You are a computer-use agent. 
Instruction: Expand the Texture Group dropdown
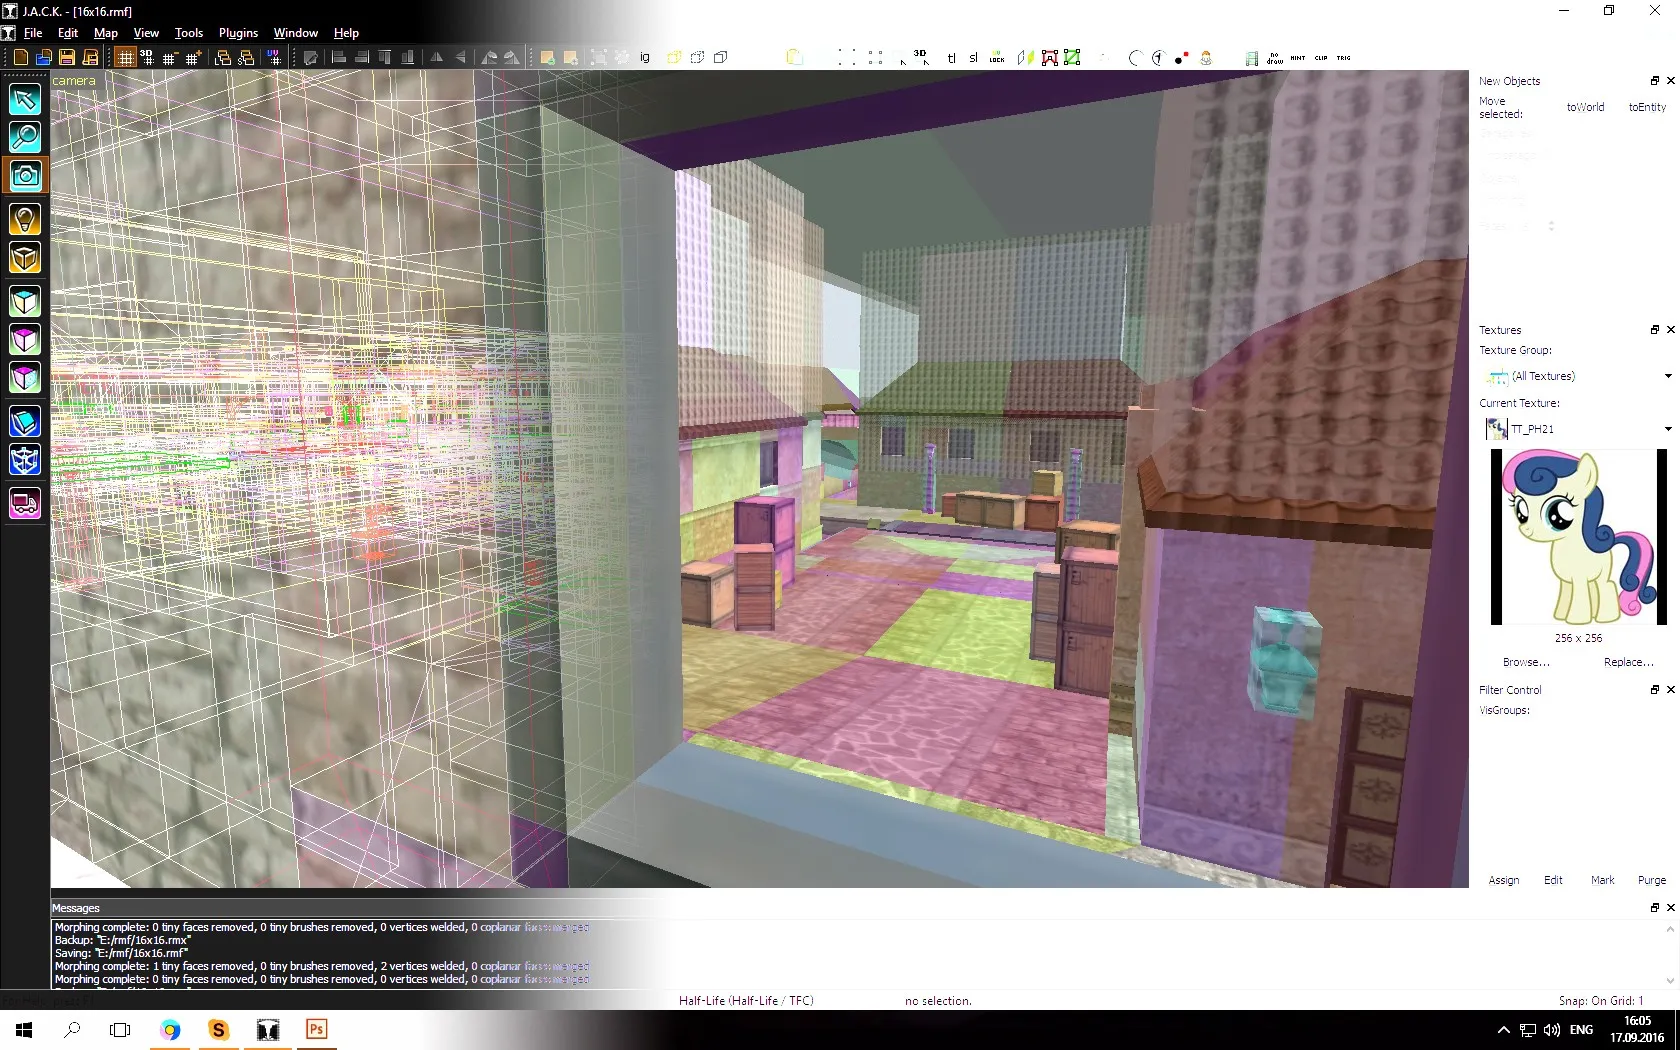click(x=1667, y=377)
